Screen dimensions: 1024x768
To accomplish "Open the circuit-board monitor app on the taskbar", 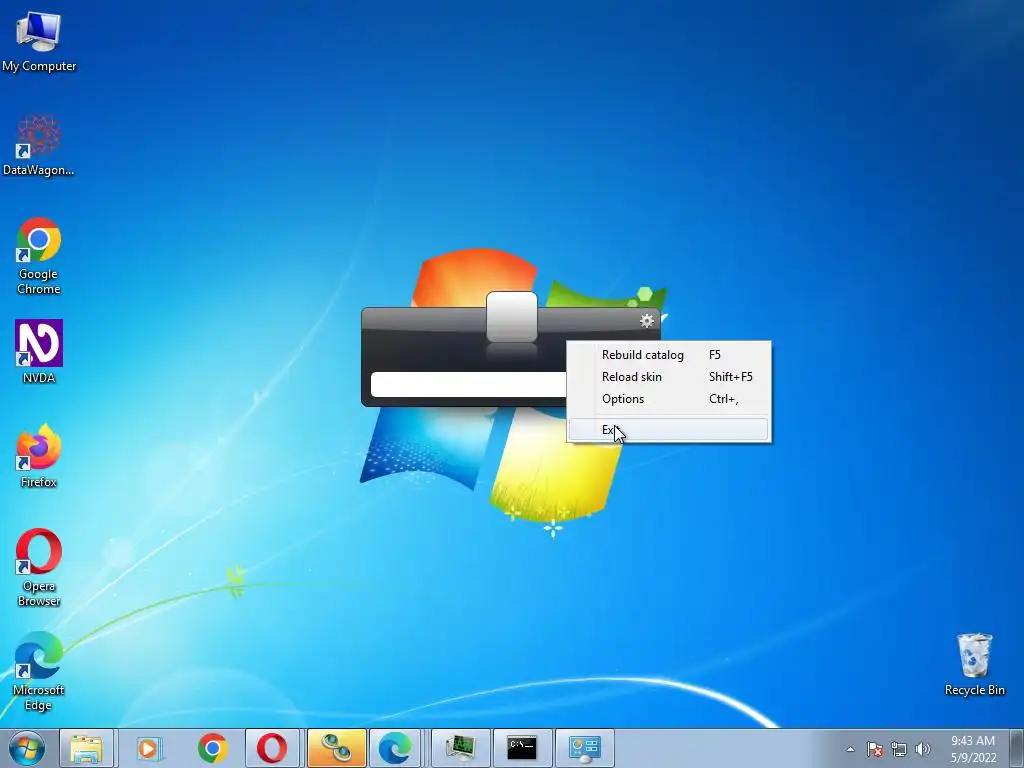I will 460,748.
